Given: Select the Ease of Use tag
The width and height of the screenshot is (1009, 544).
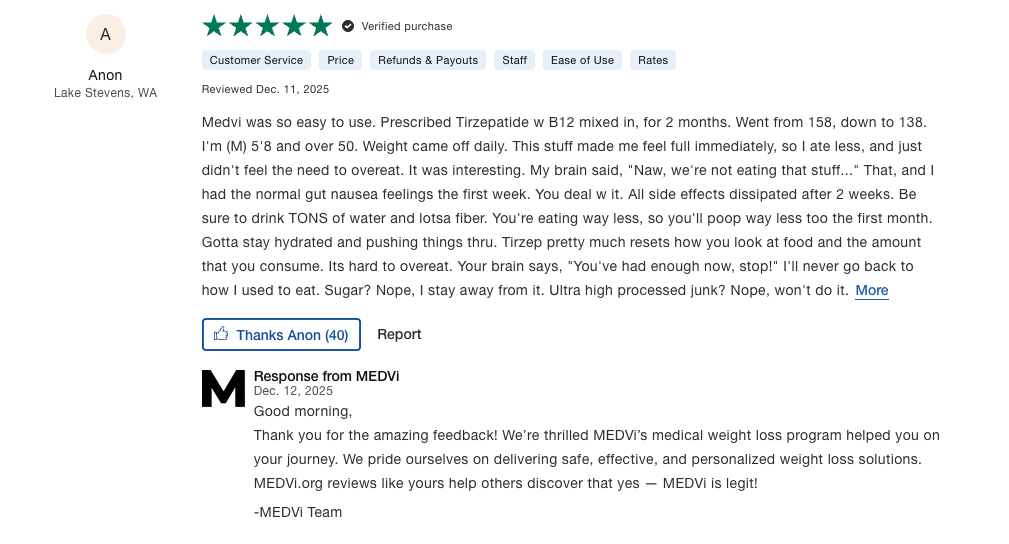Looking at the screenshot, I should click(582, 60).
